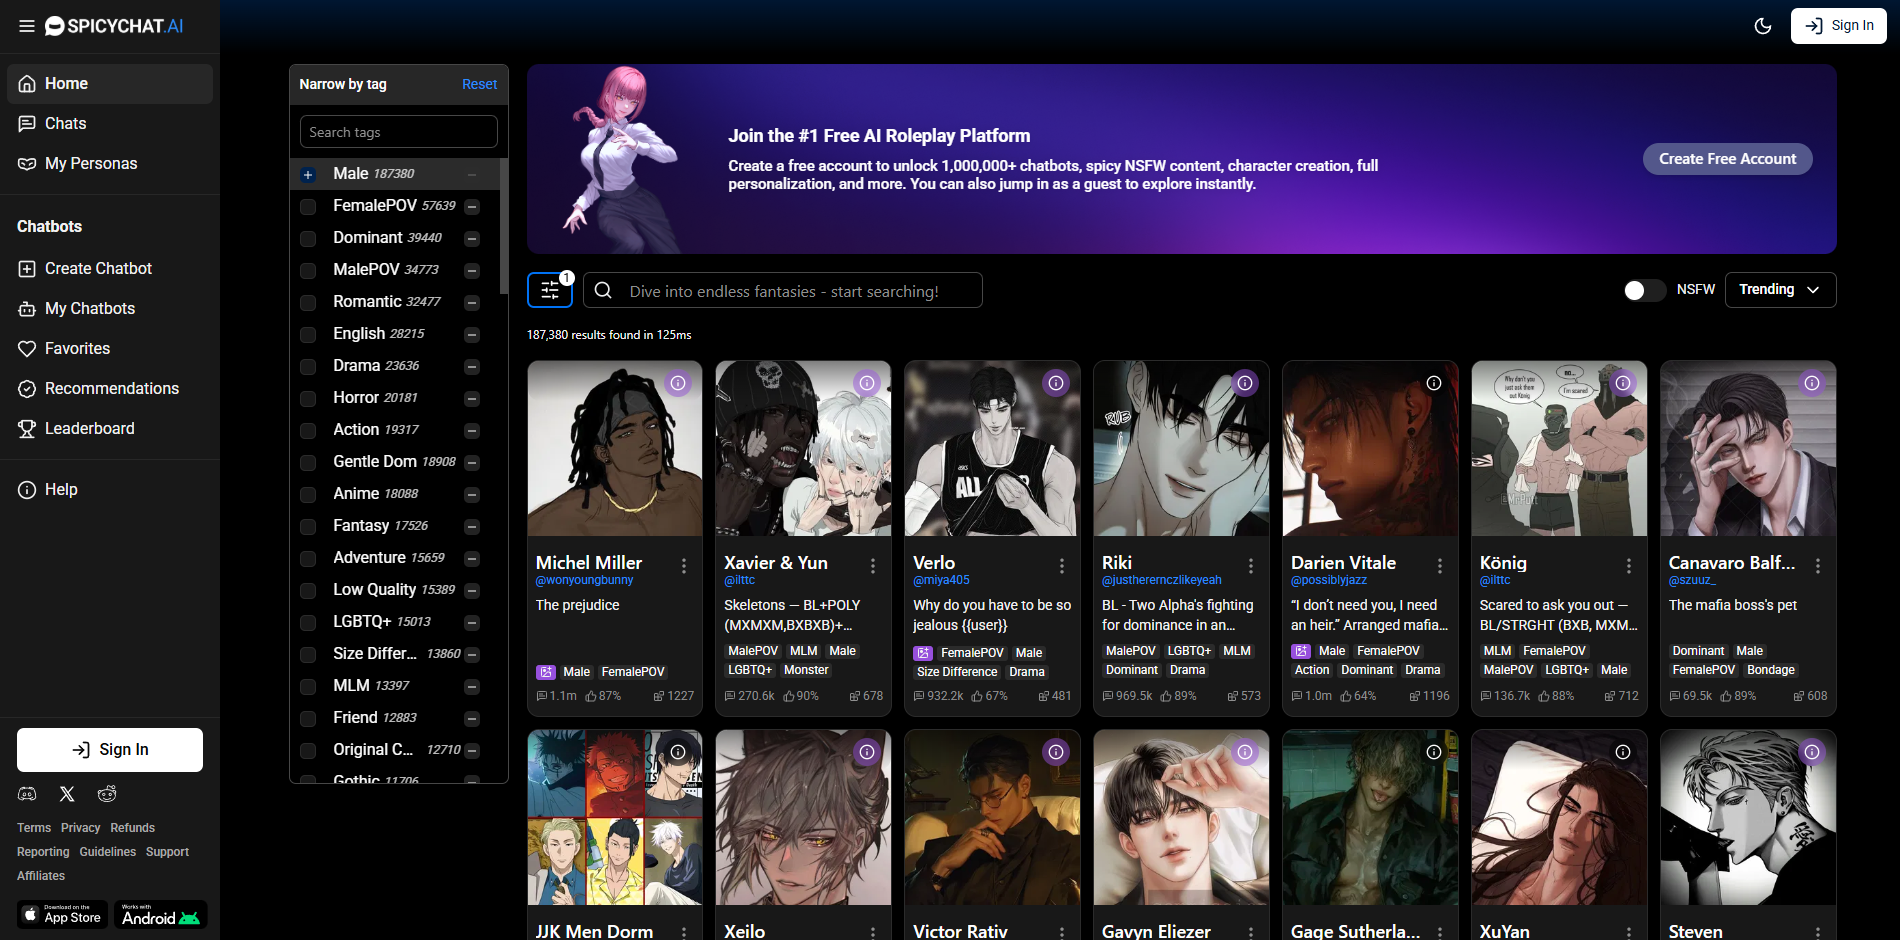Focus the Search tags input field

coord(398,132)
